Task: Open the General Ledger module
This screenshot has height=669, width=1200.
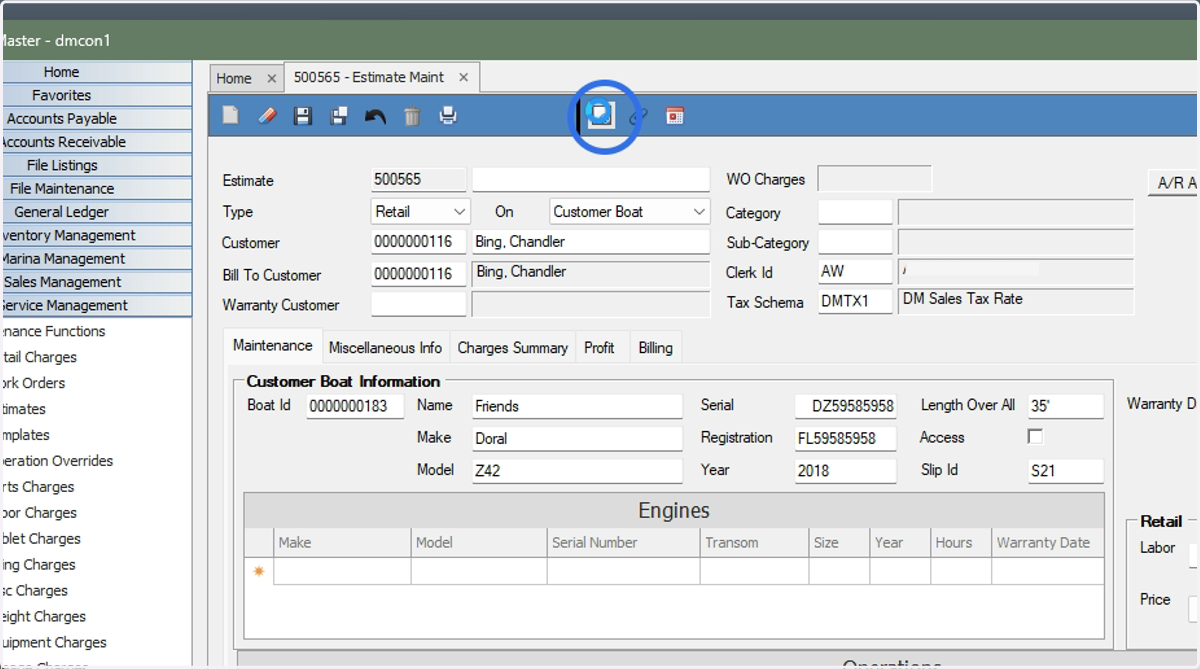Action: (96, 212)
